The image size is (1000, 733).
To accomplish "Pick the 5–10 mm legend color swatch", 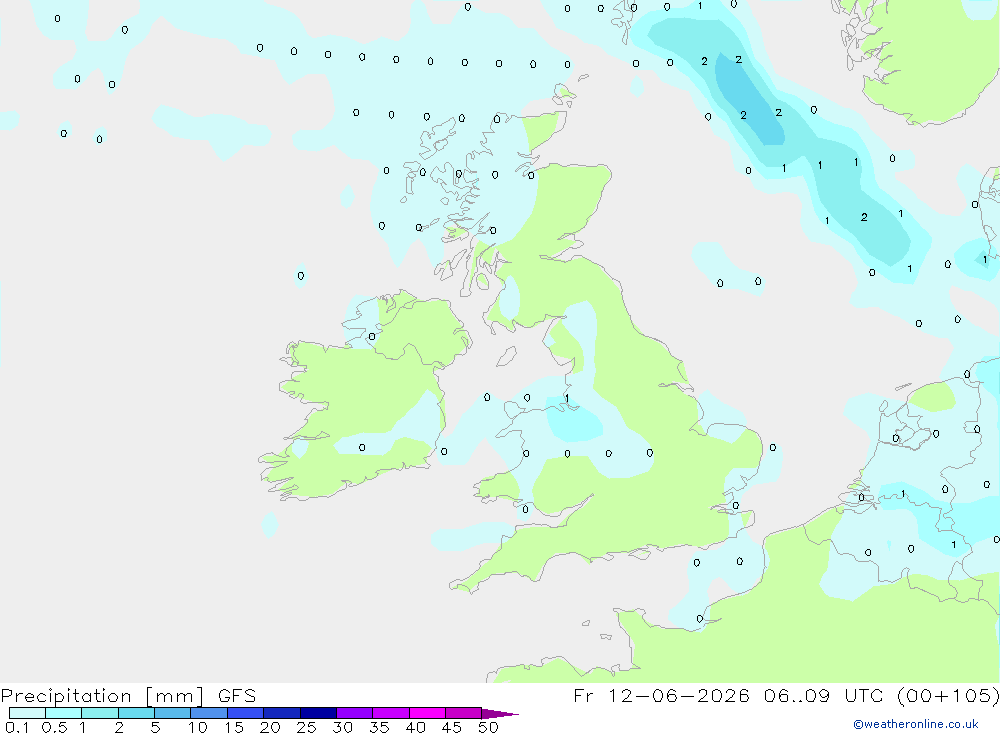I will [173, 713].
